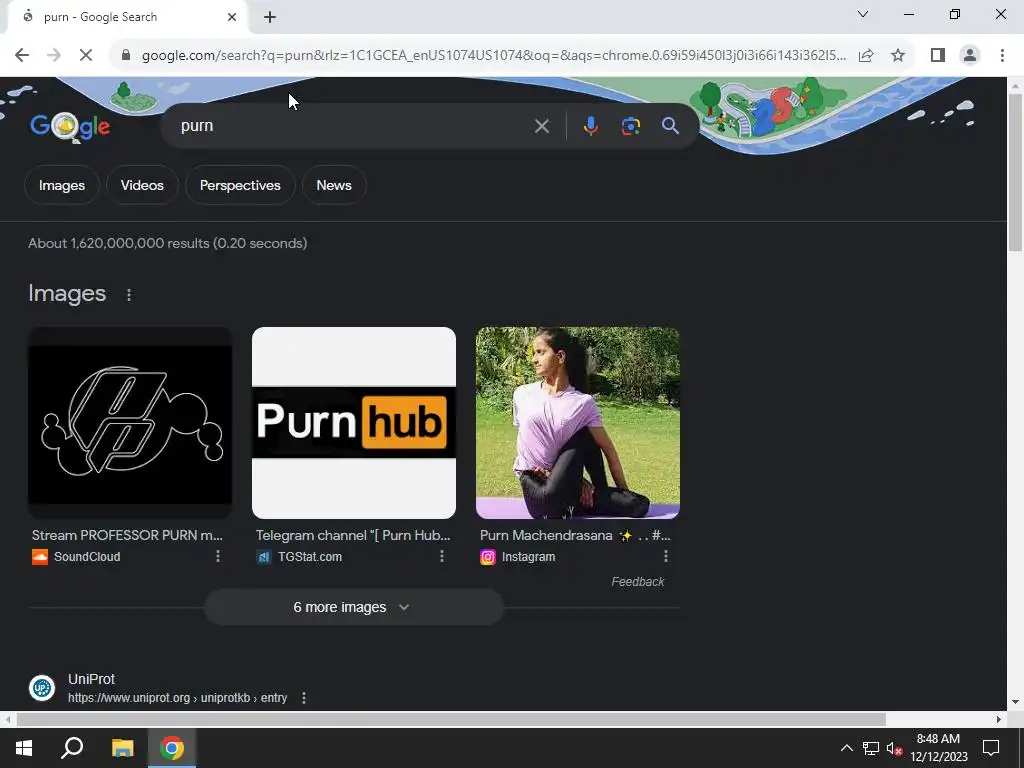Open options beside Images heading
This screenshot has height=768, width=1024.
pos(129,295)
